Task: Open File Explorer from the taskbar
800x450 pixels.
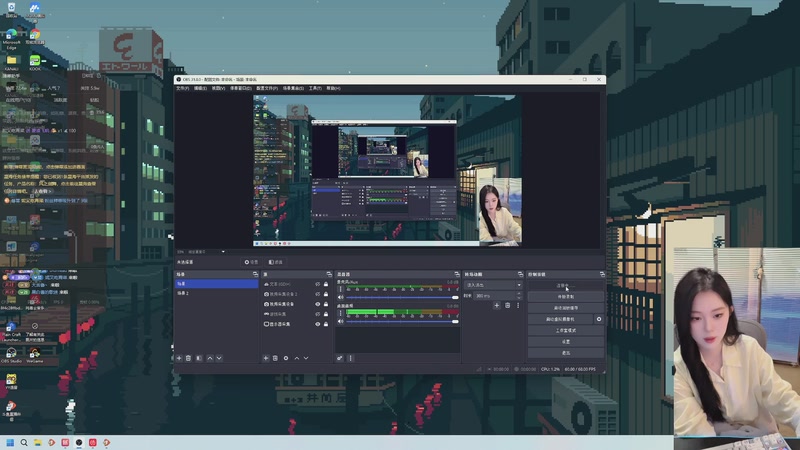Action: [38, 442]
